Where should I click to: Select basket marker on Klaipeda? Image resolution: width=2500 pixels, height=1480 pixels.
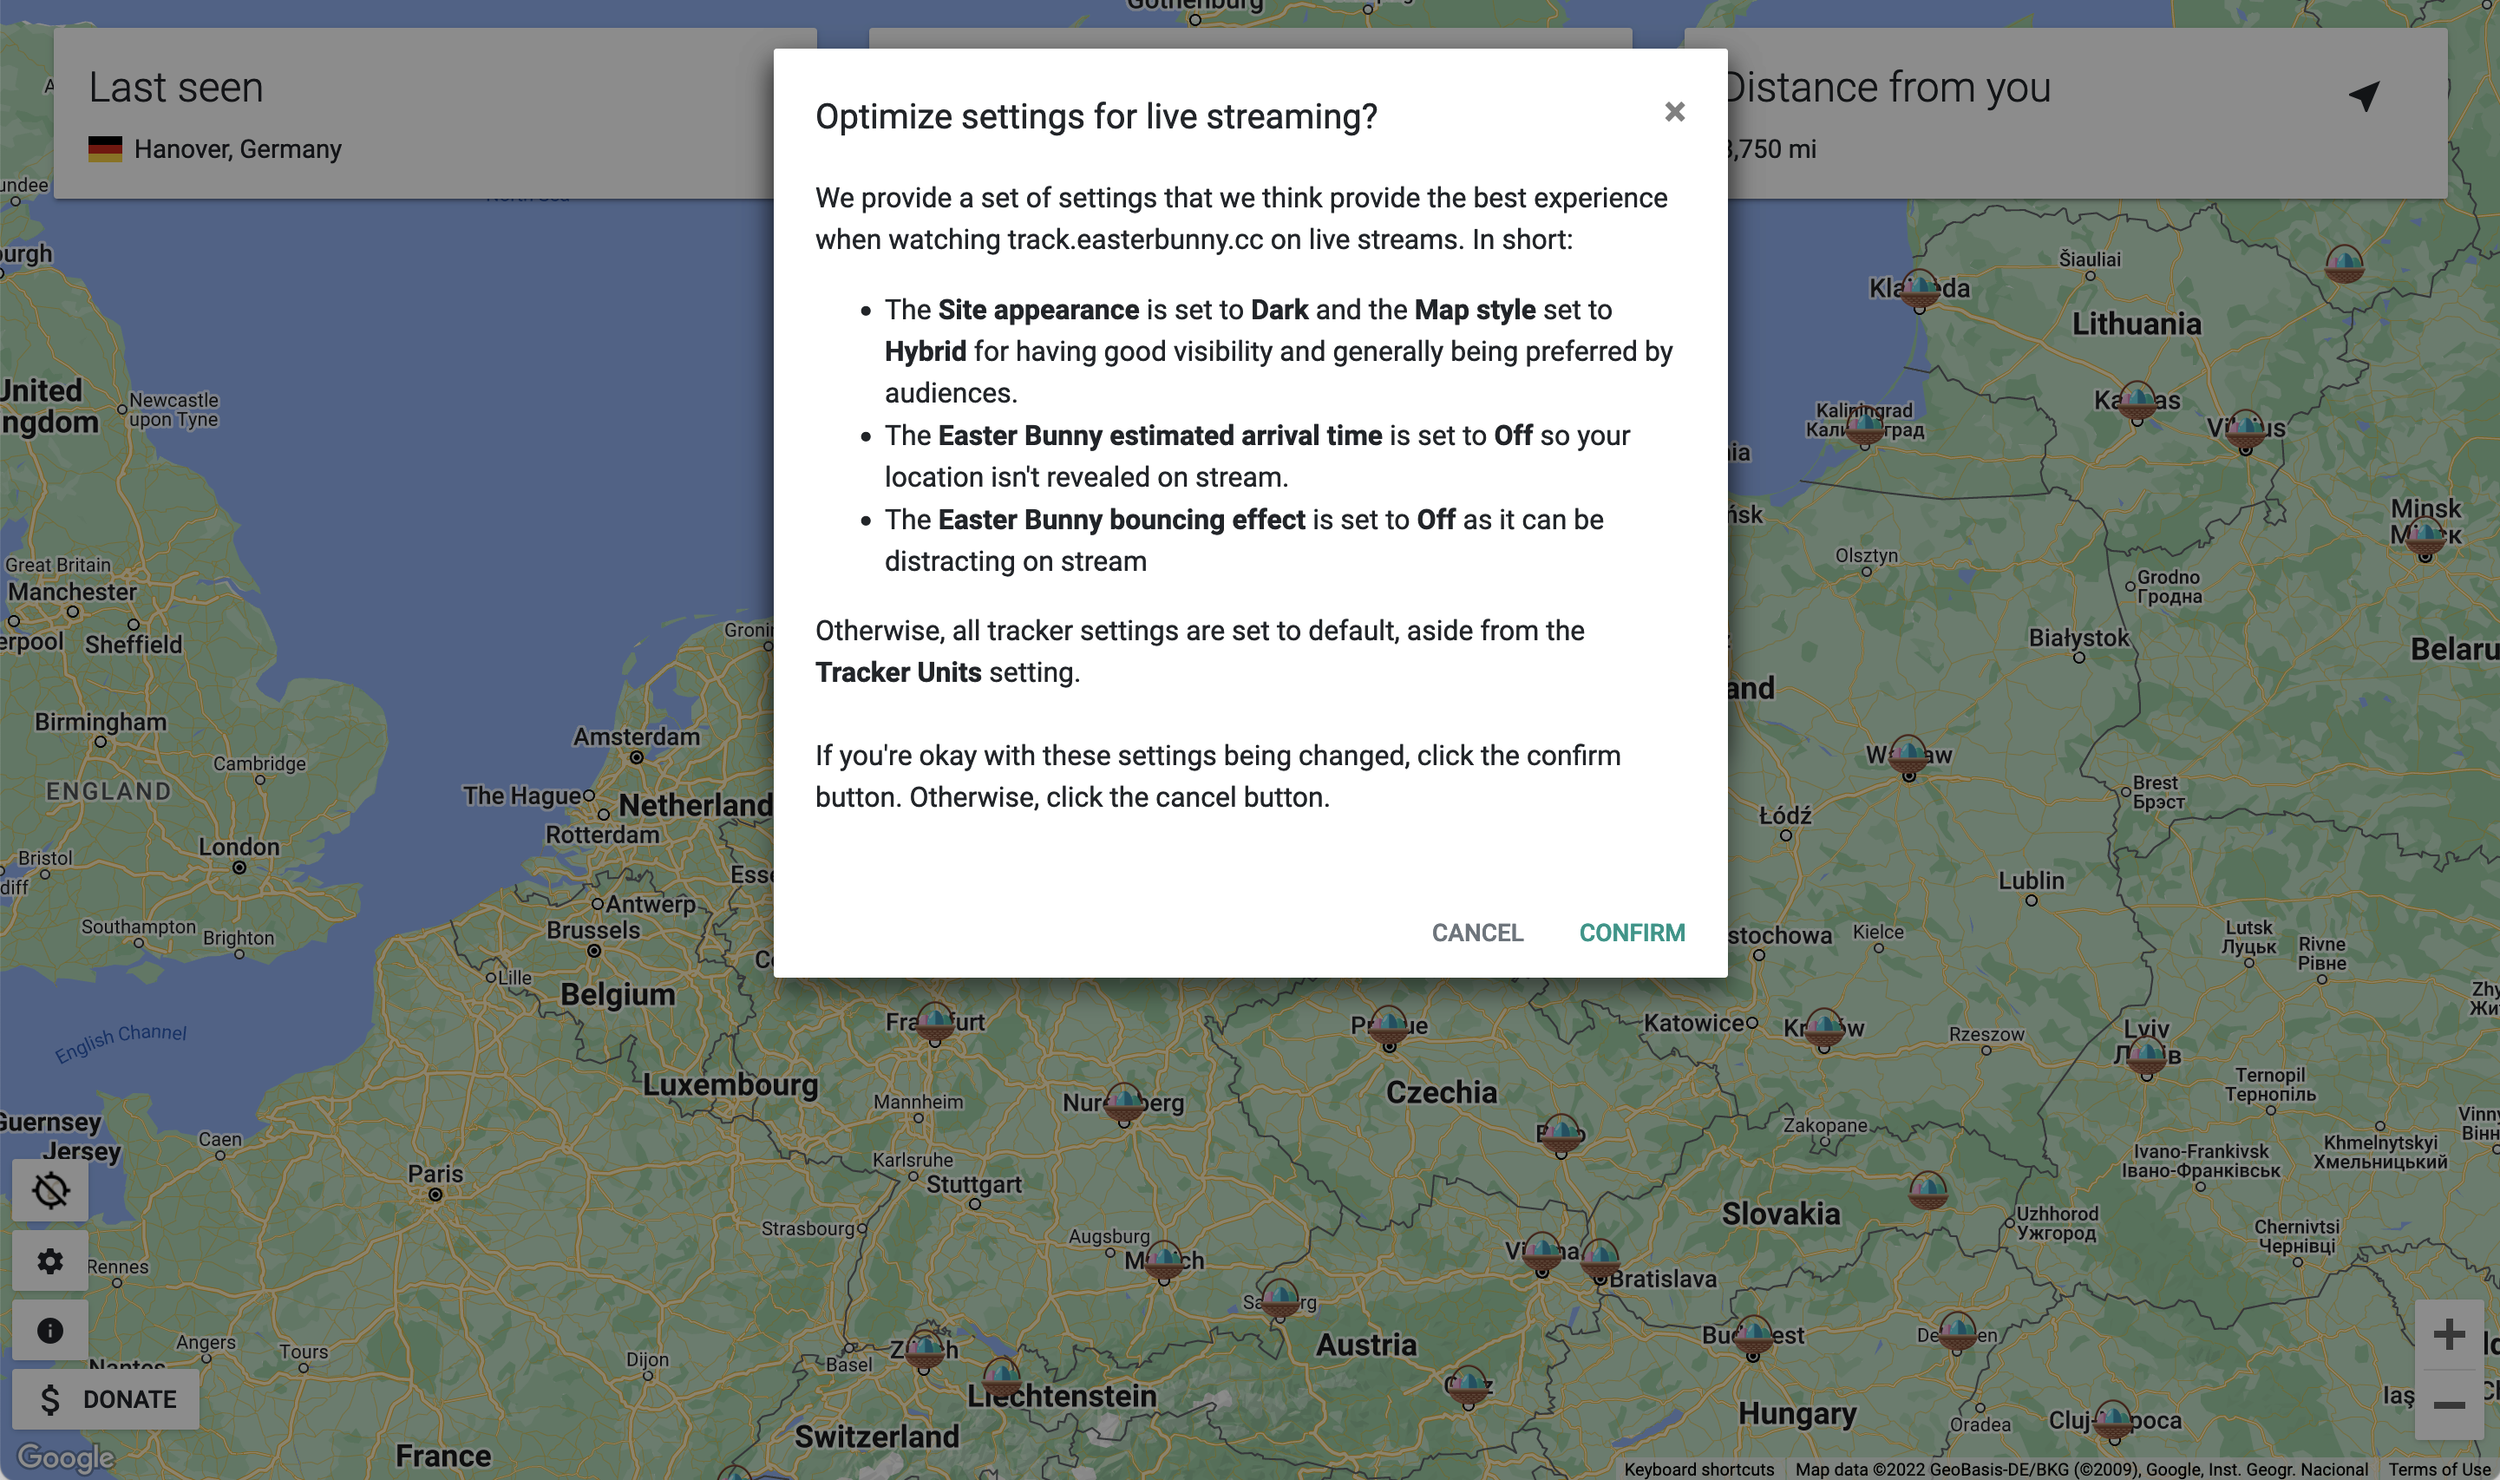[1918, 289]
